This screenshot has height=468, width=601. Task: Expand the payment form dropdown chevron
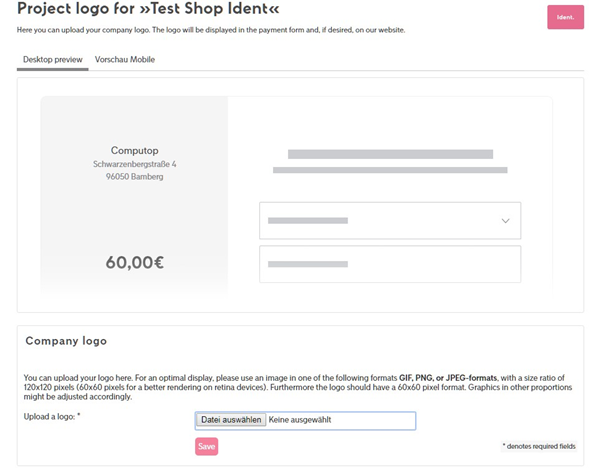pyautogui.click(x=505, y=221)
